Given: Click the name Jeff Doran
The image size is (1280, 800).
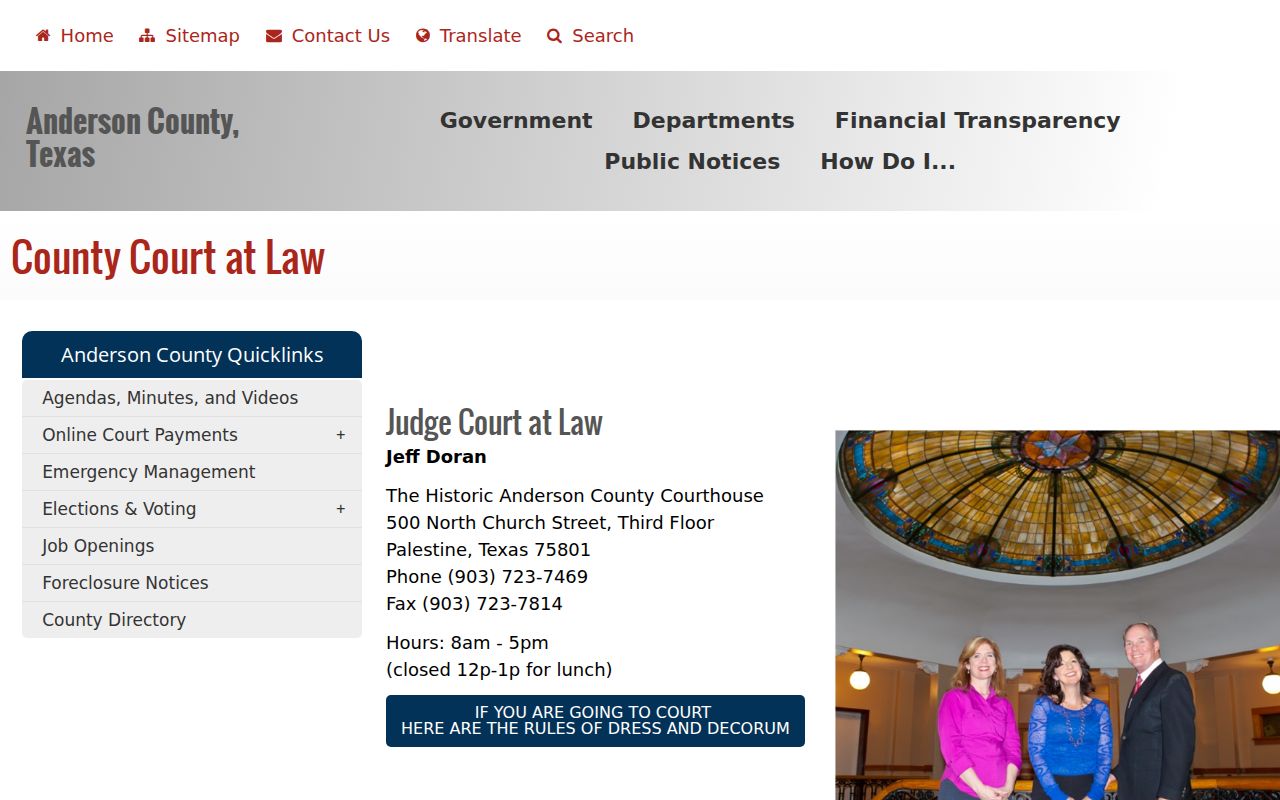Looking at the screenshot, I should tap(436, 457).
